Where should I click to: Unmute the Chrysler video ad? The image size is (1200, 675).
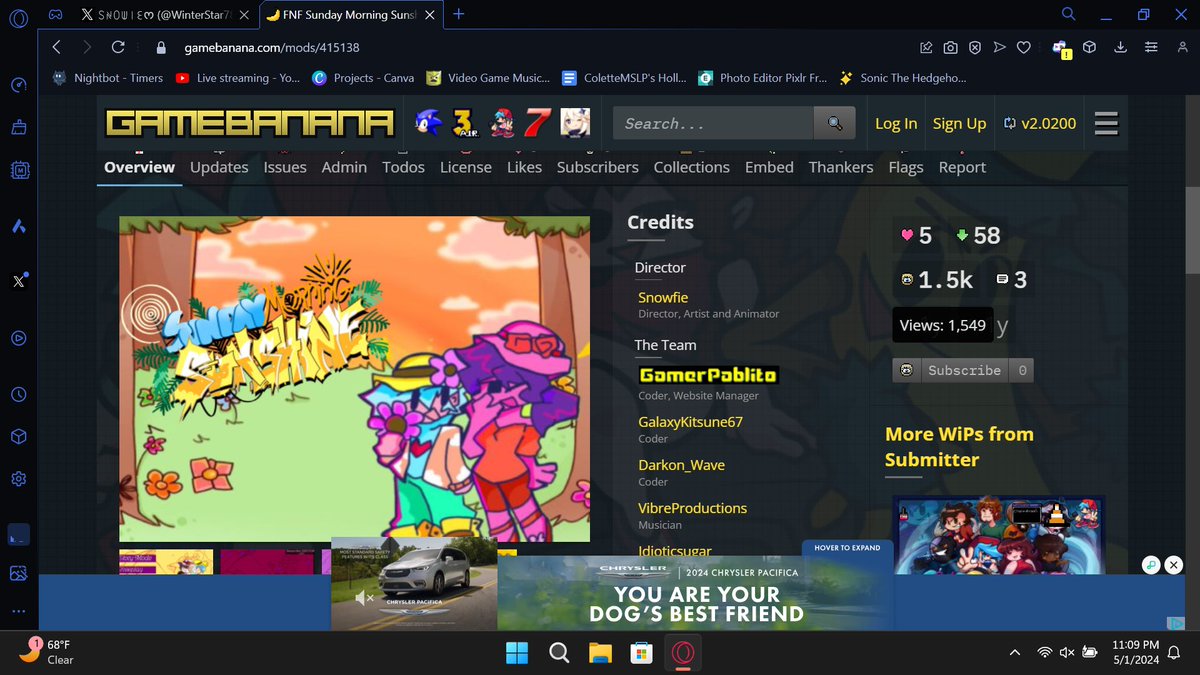pyautogui.click(x=365, y=598)
